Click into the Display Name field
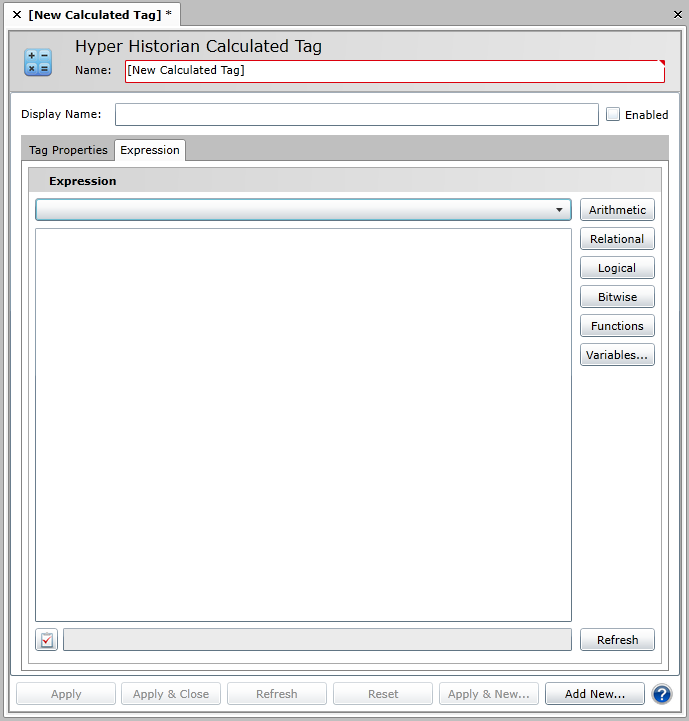689x721 pixels. point(356,114)
